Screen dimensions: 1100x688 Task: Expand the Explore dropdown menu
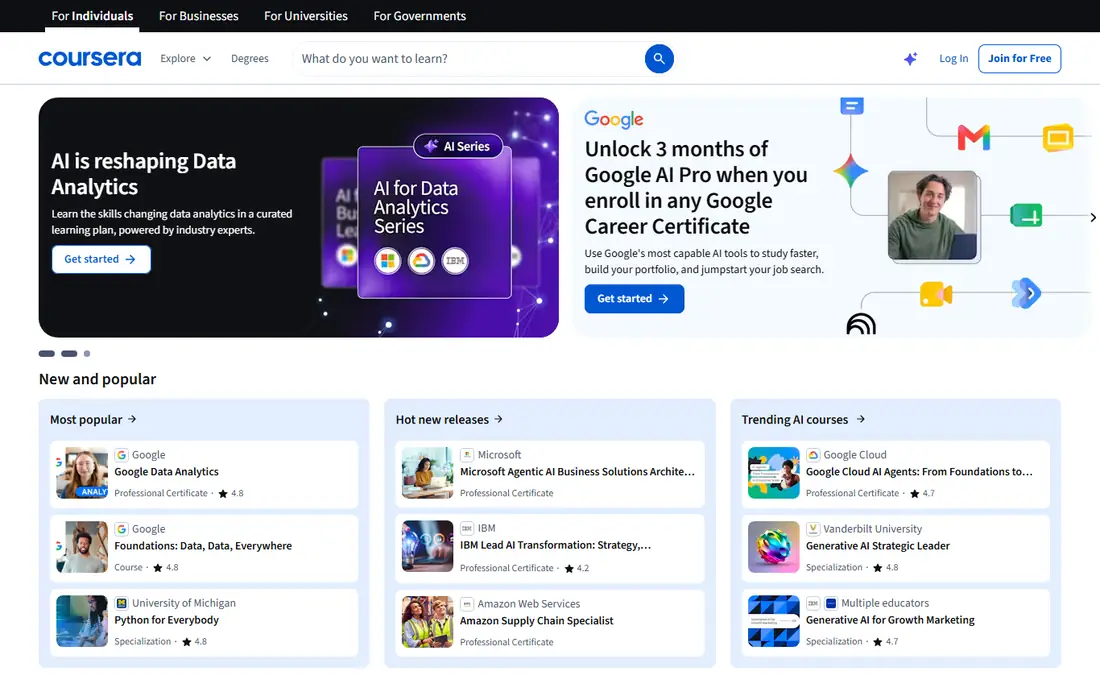[x=185, y=59]
